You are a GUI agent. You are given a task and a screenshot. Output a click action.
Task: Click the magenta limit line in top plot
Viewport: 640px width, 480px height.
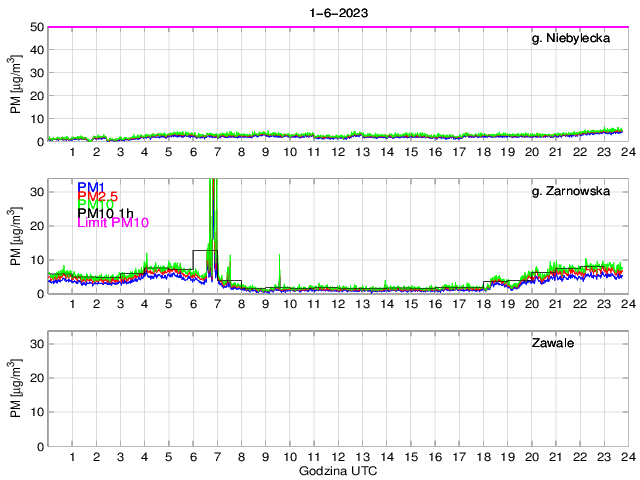click(337, 27)
